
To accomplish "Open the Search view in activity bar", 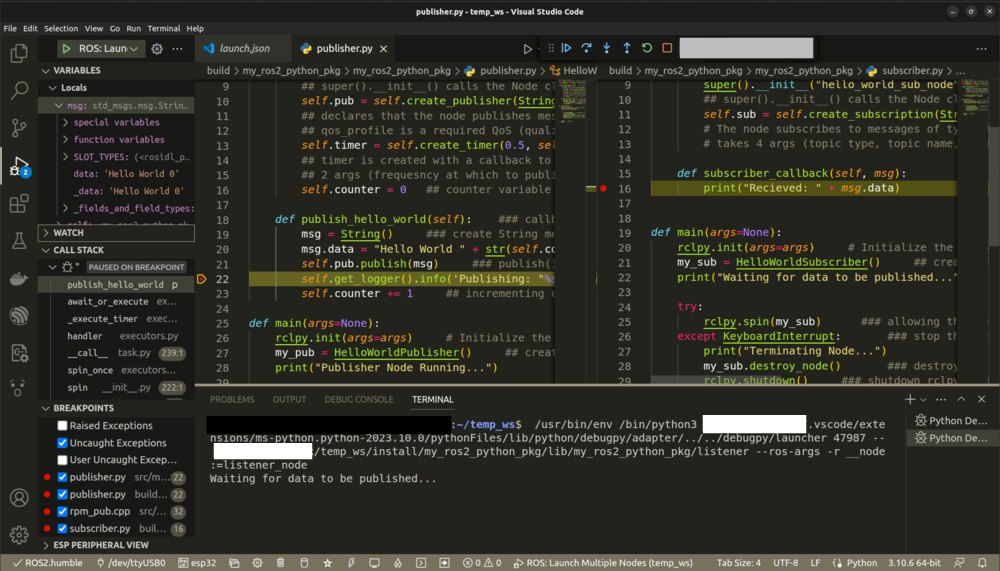I will tap(19, 91).
